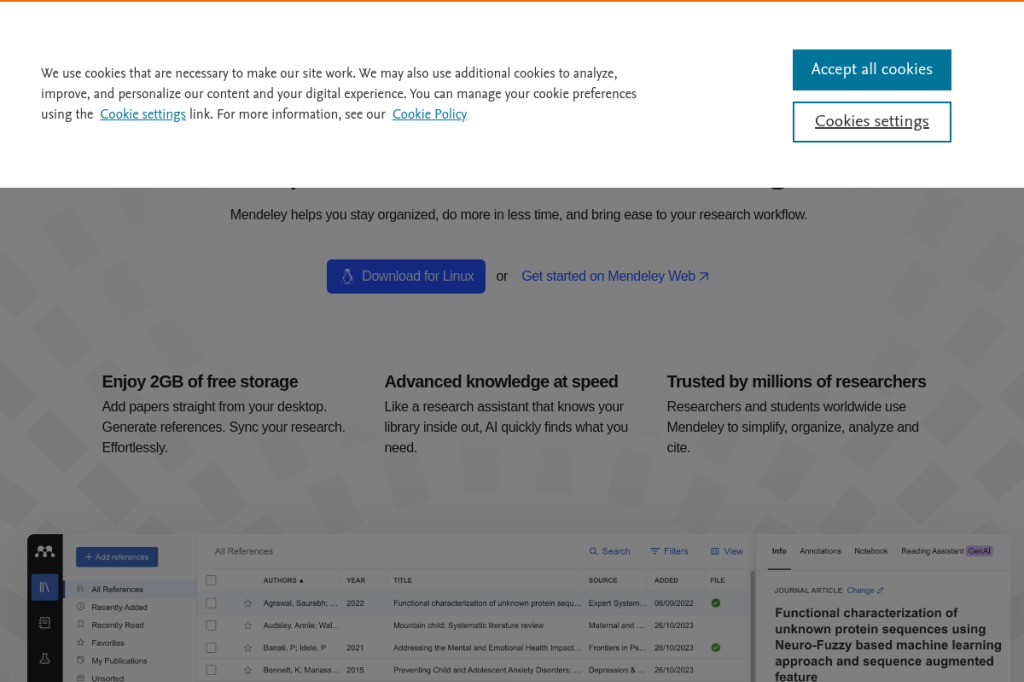The width and height of the screenshot is (1024, 682).
Task: Star the Banati, P reference
Action: [248, 647]
